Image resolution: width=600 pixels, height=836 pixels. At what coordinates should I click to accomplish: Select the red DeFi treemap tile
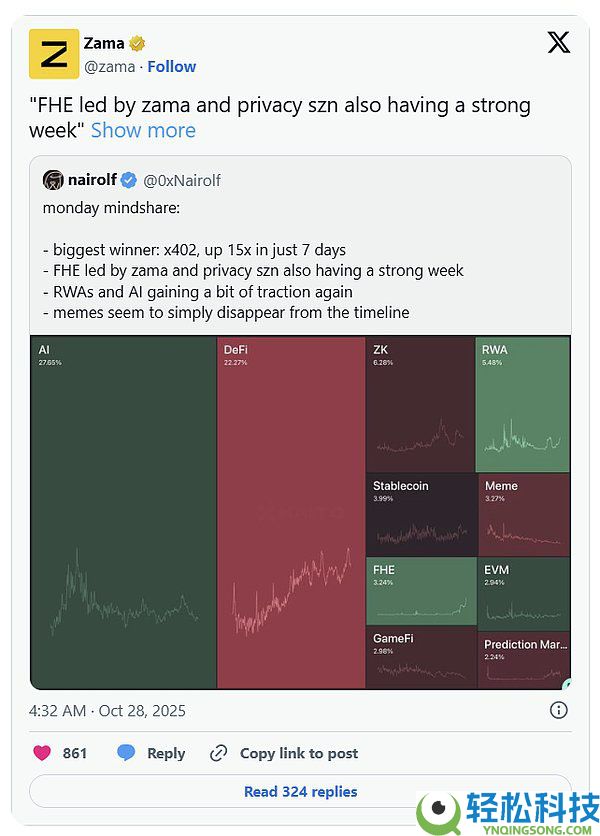point(291,512)
